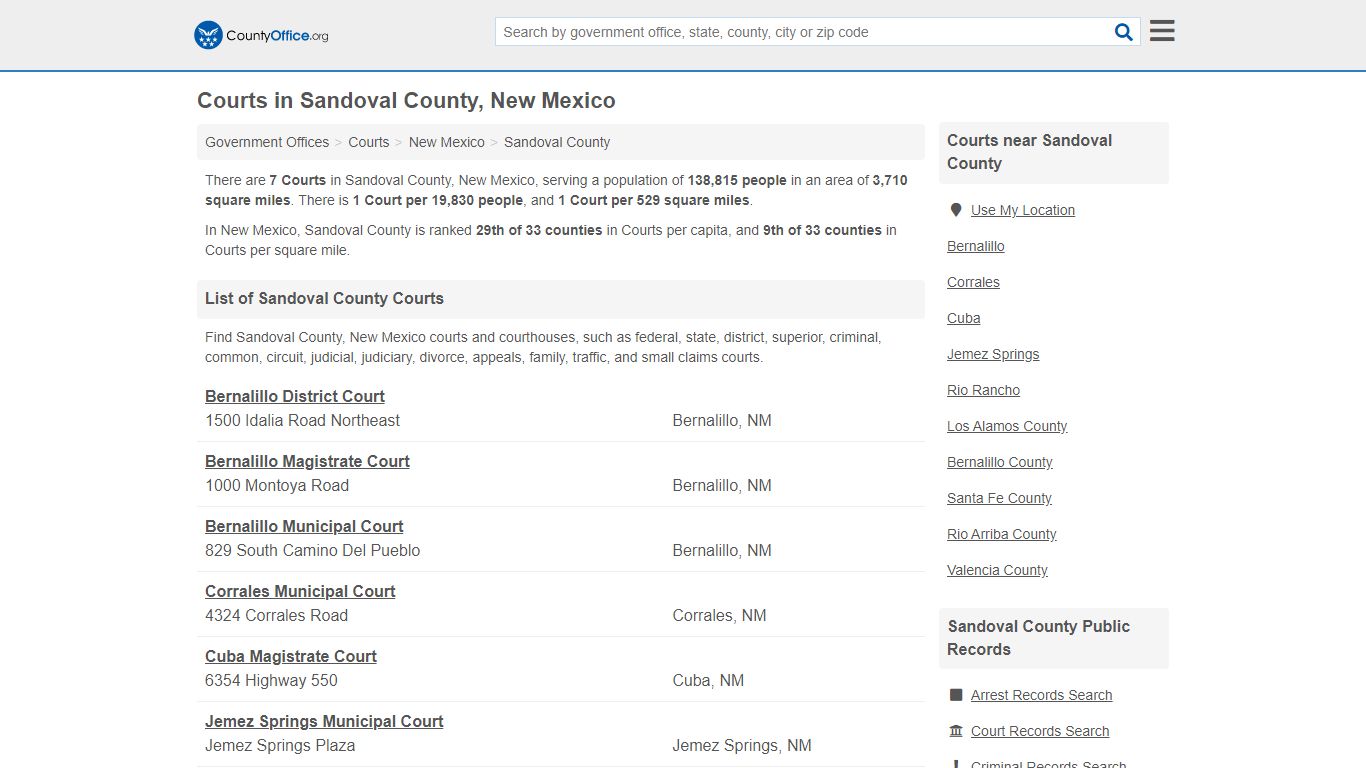This screenshot has width=1366, height=768.
Task: Open Bernalillo Municipal Court
Action: pyautogui.click(x=304, y=526)
